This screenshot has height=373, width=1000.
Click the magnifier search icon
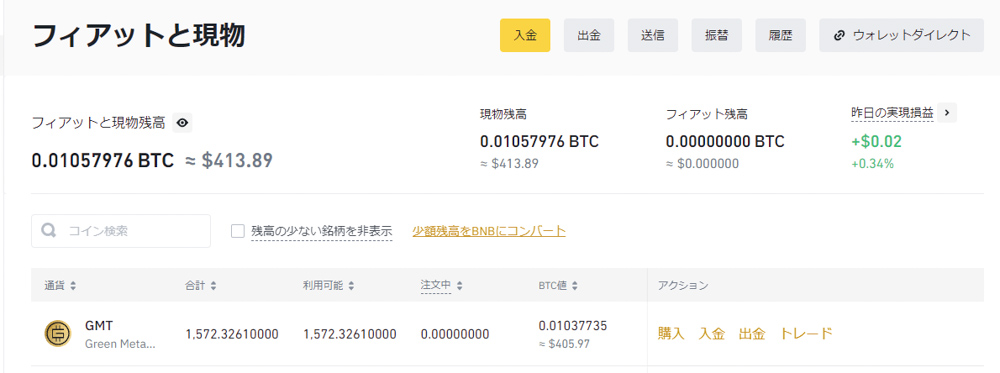click(48, 231)
